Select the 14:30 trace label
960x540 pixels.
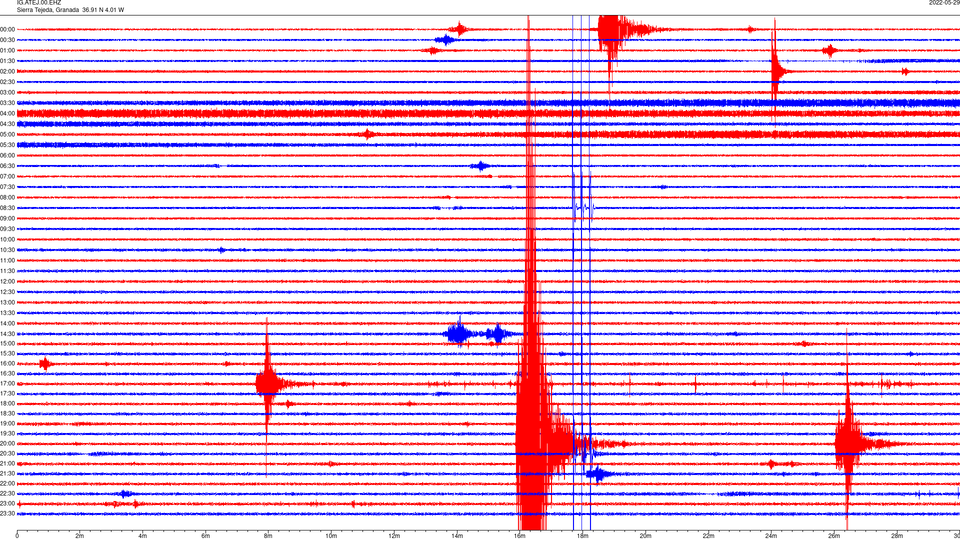[7, 334]
